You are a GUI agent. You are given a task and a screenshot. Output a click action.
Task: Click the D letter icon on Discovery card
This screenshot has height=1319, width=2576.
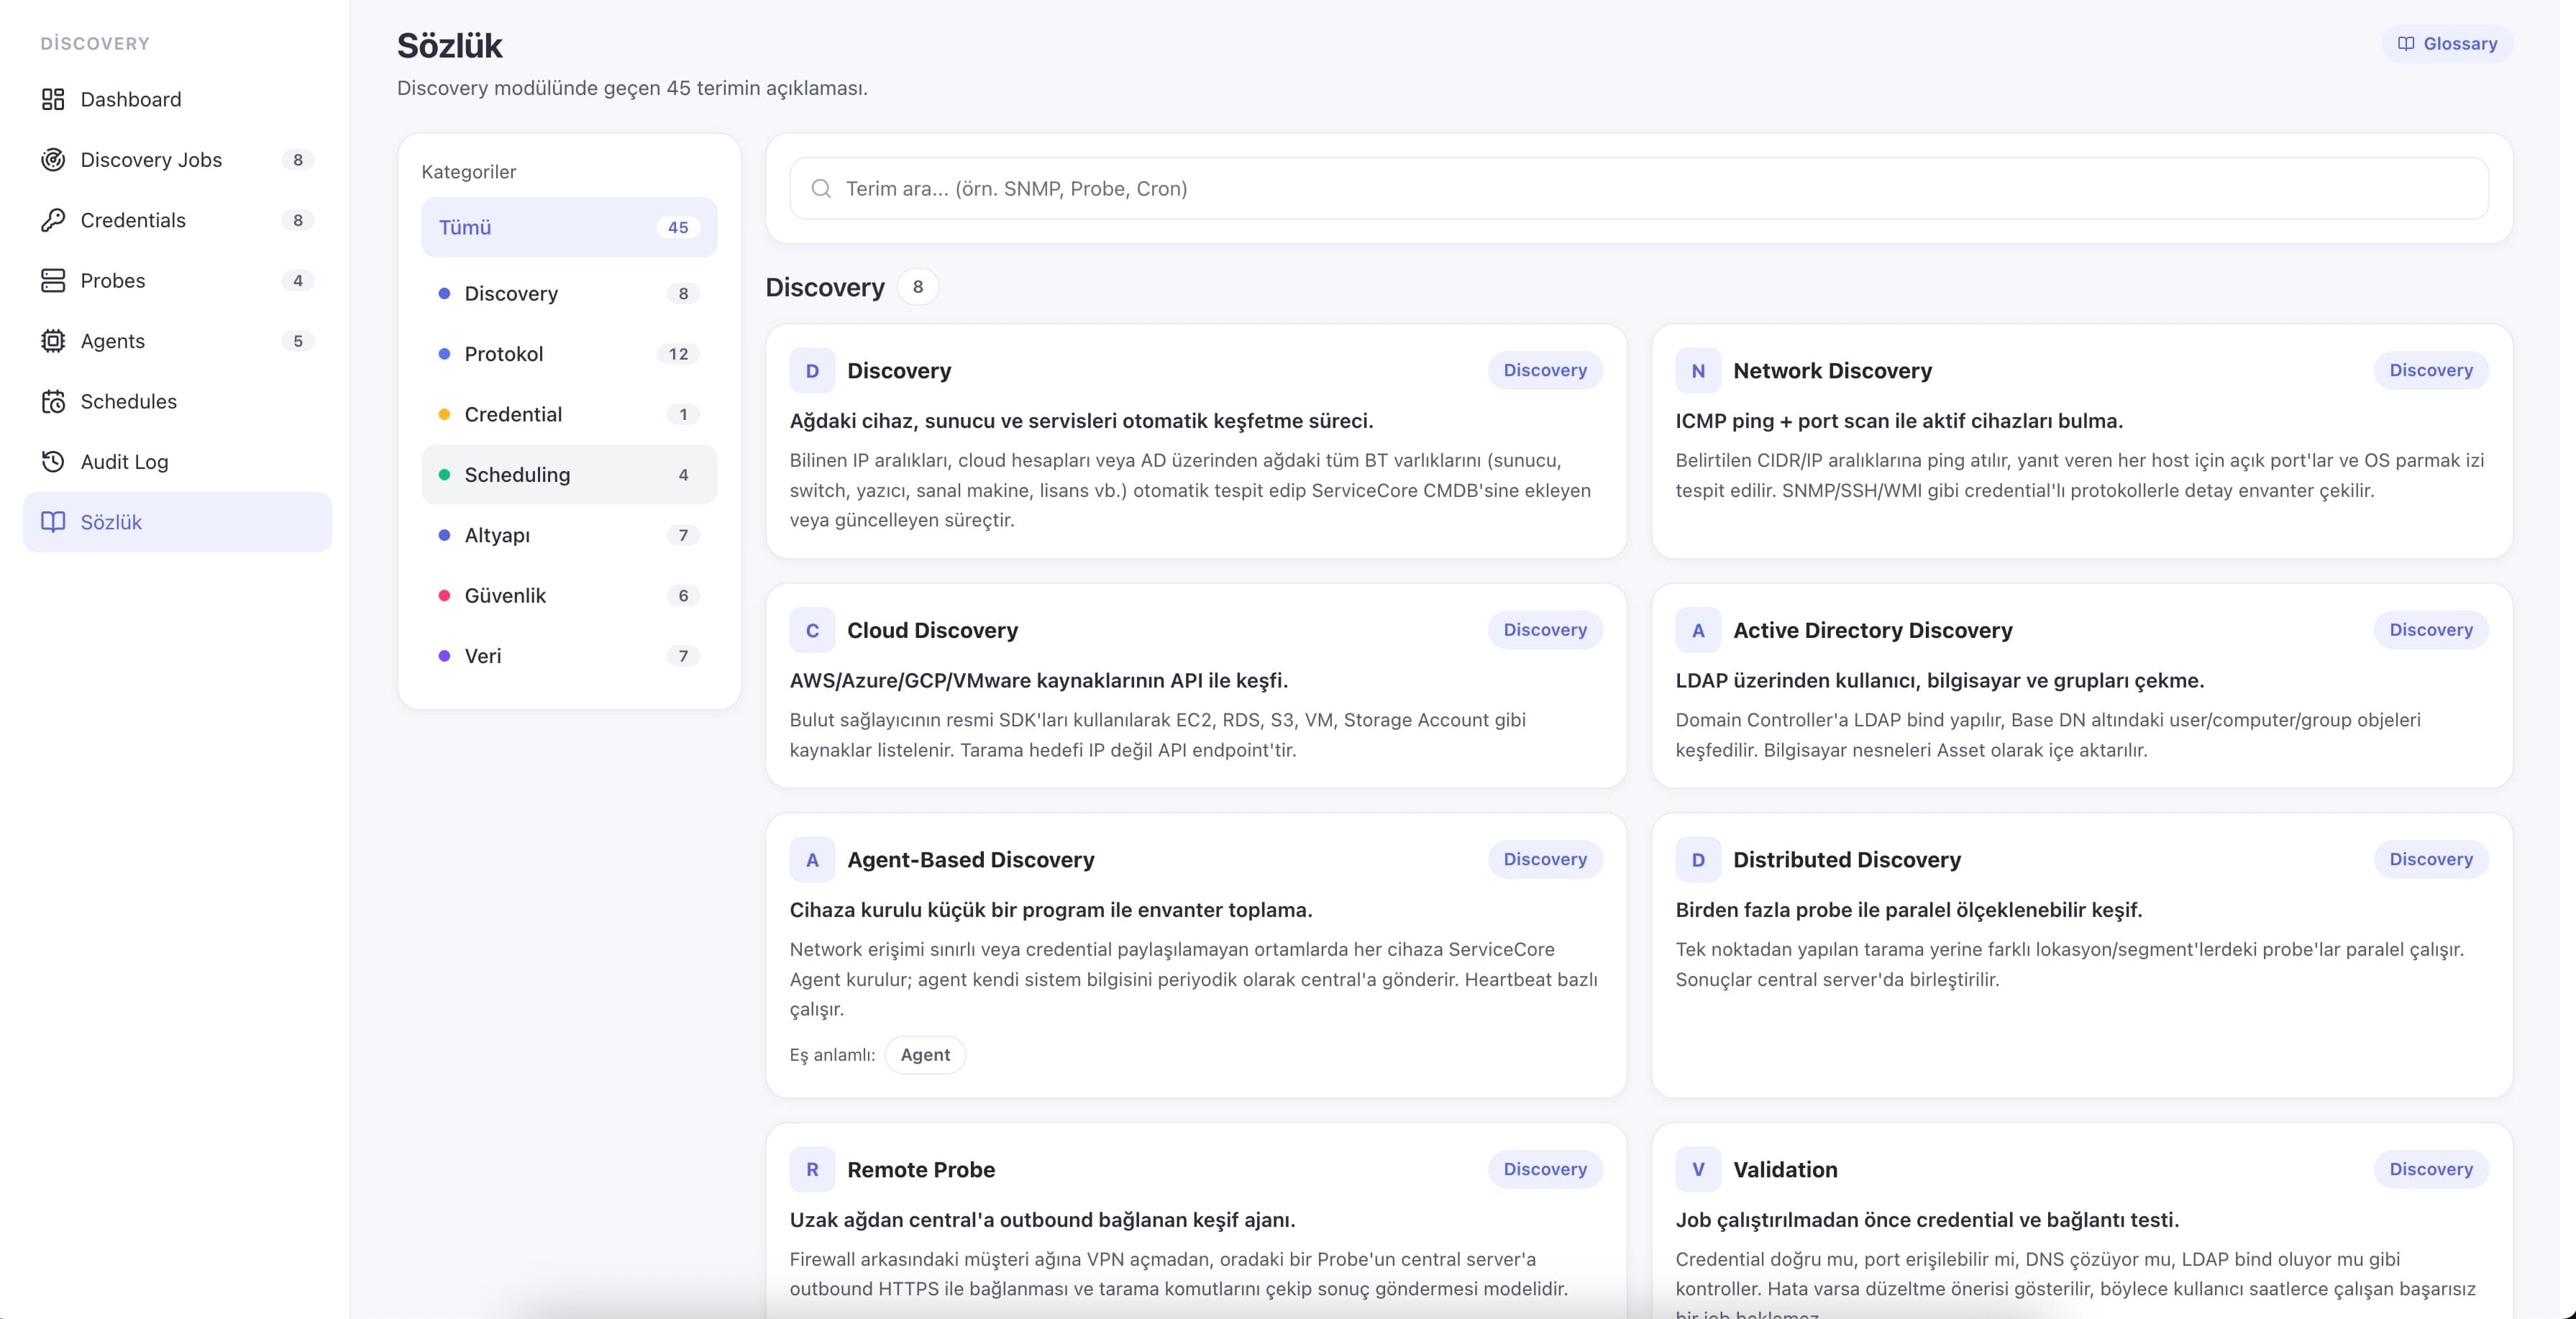[812, 371]
